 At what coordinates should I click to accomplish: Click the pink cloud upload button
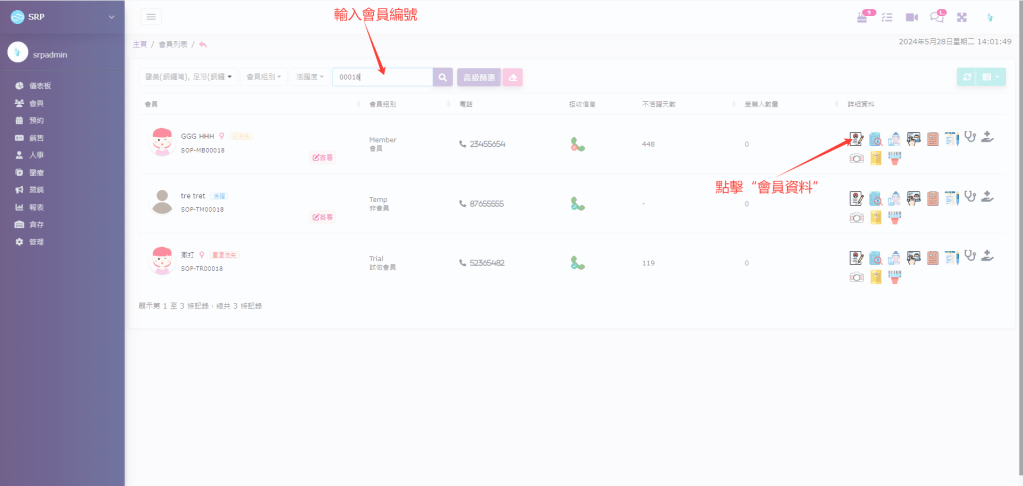click(512, 77)
